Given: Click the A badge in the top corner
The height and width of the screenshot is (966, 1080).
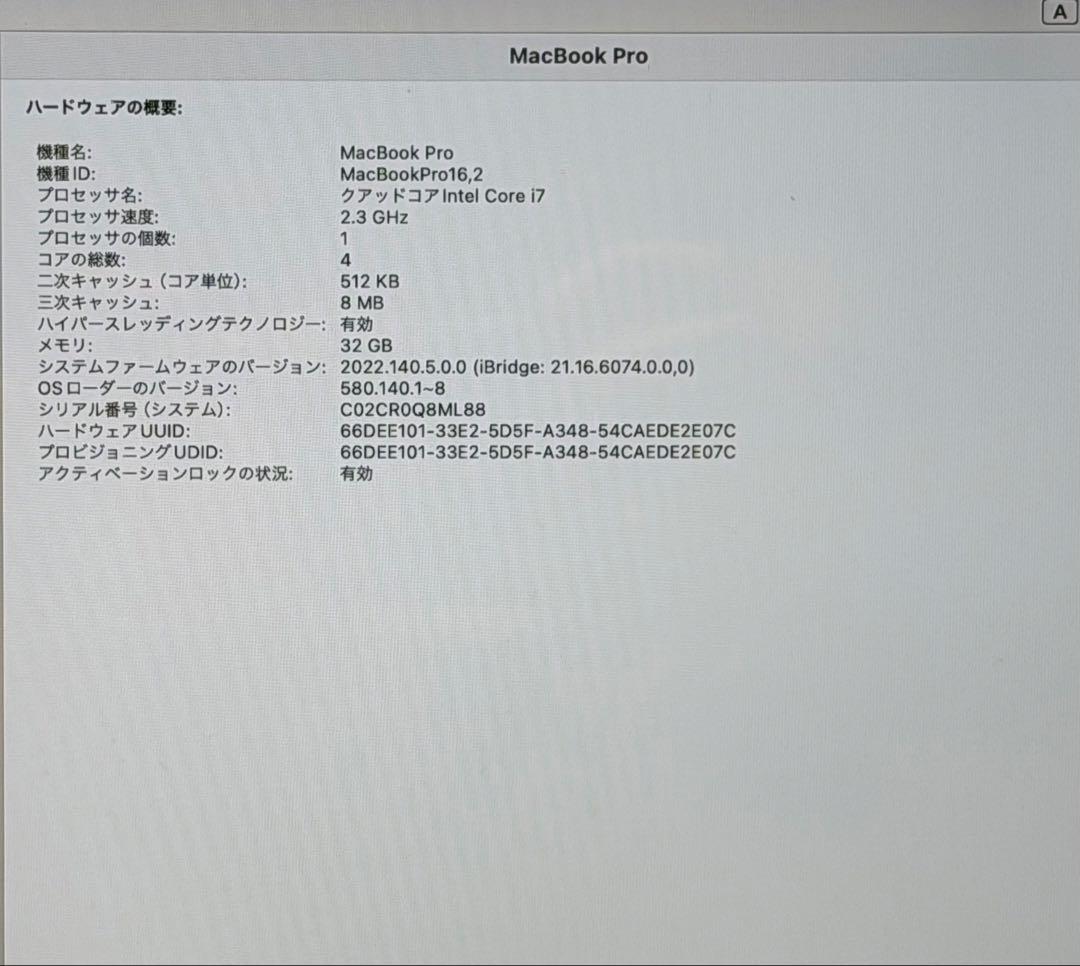Looking at the screenshot, I should coord(1059,11).
